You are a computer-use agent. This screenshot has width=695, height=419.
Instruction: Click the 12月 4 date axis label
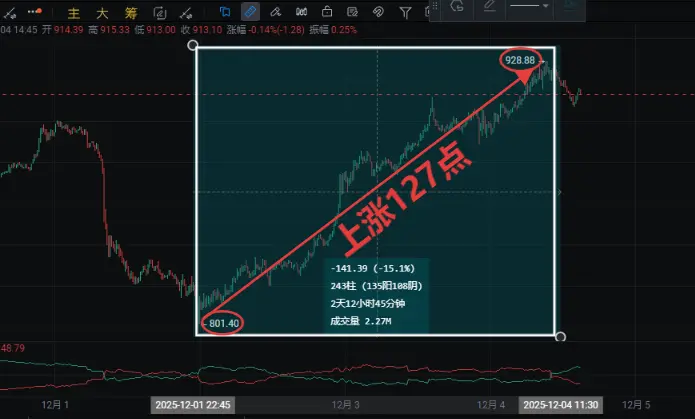(491, 404)
